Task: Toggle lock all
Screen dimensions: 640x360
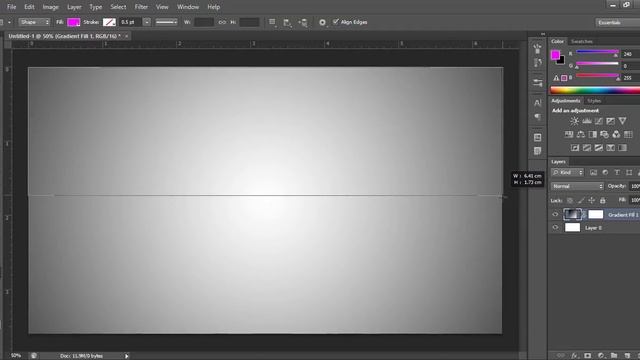Action: [602, 200]
